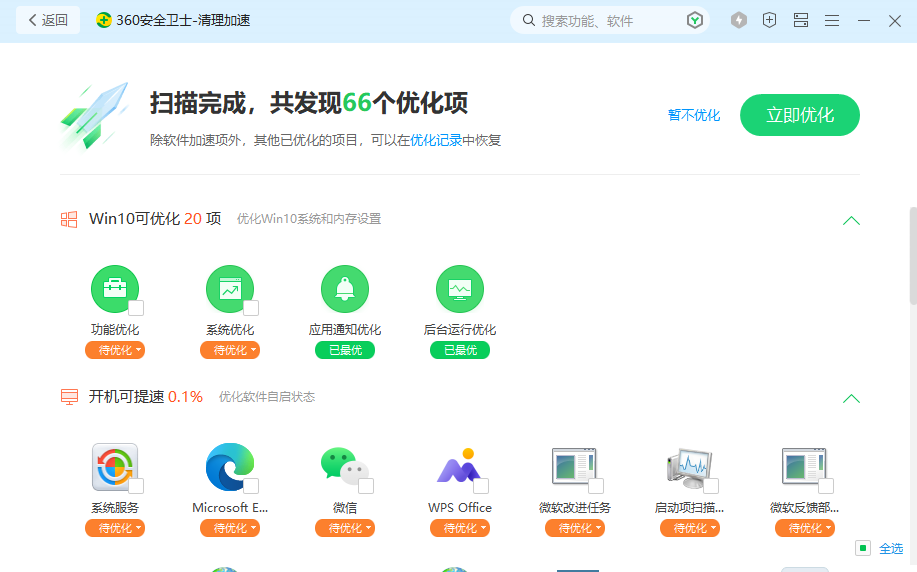Tick the 系统服务 checkbox
This screenshot has width=917, height=572.
136,486
